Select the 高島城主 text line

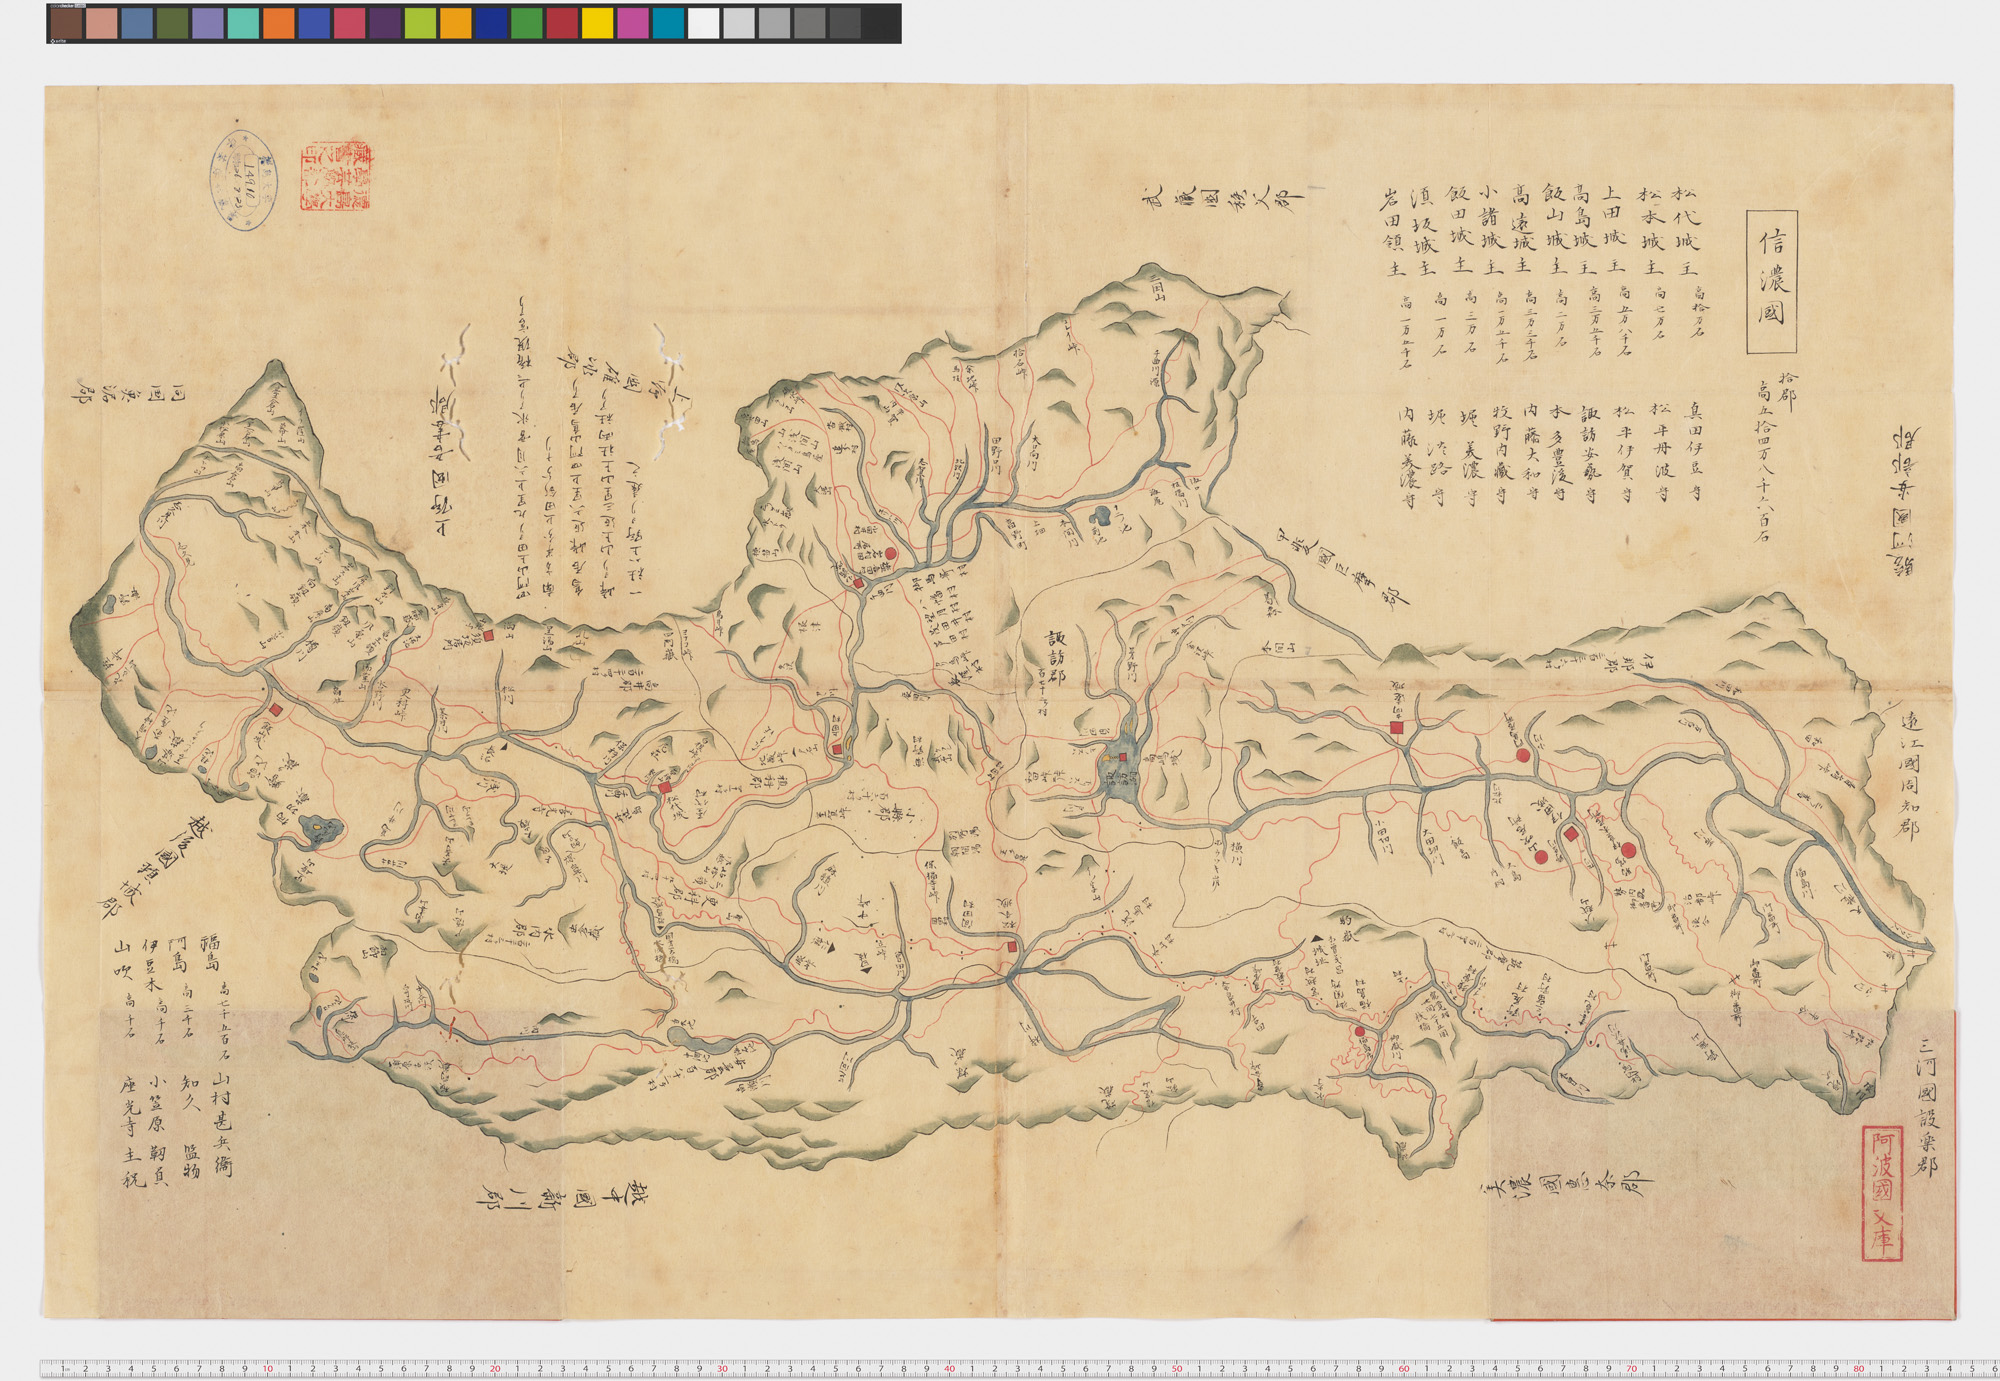click(x=1584, y=230)
